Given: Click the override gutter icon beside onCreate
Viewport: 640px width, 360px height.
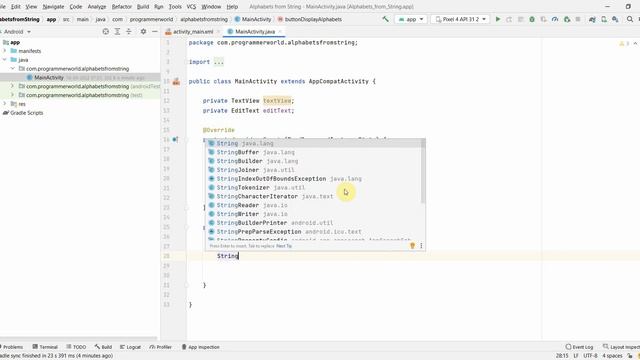Looking at the screenshot, I should [175, 140].
